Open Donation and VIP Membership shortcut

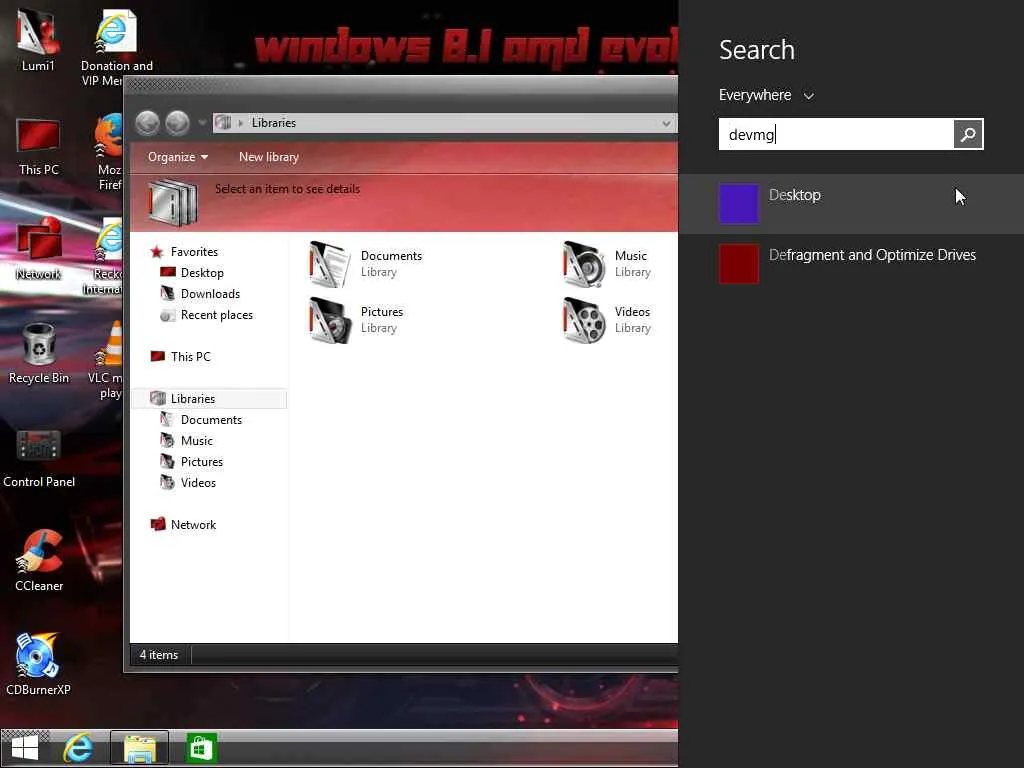(x=116, y=47)
